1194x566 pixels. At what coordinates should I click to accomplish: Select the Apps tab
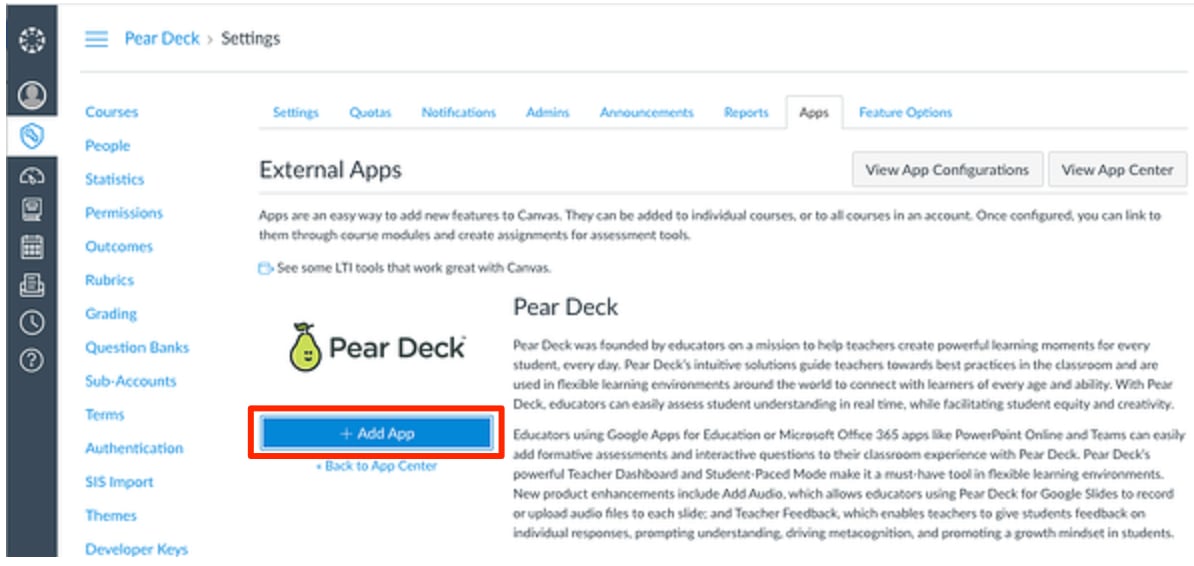click(x=814, y=113)
